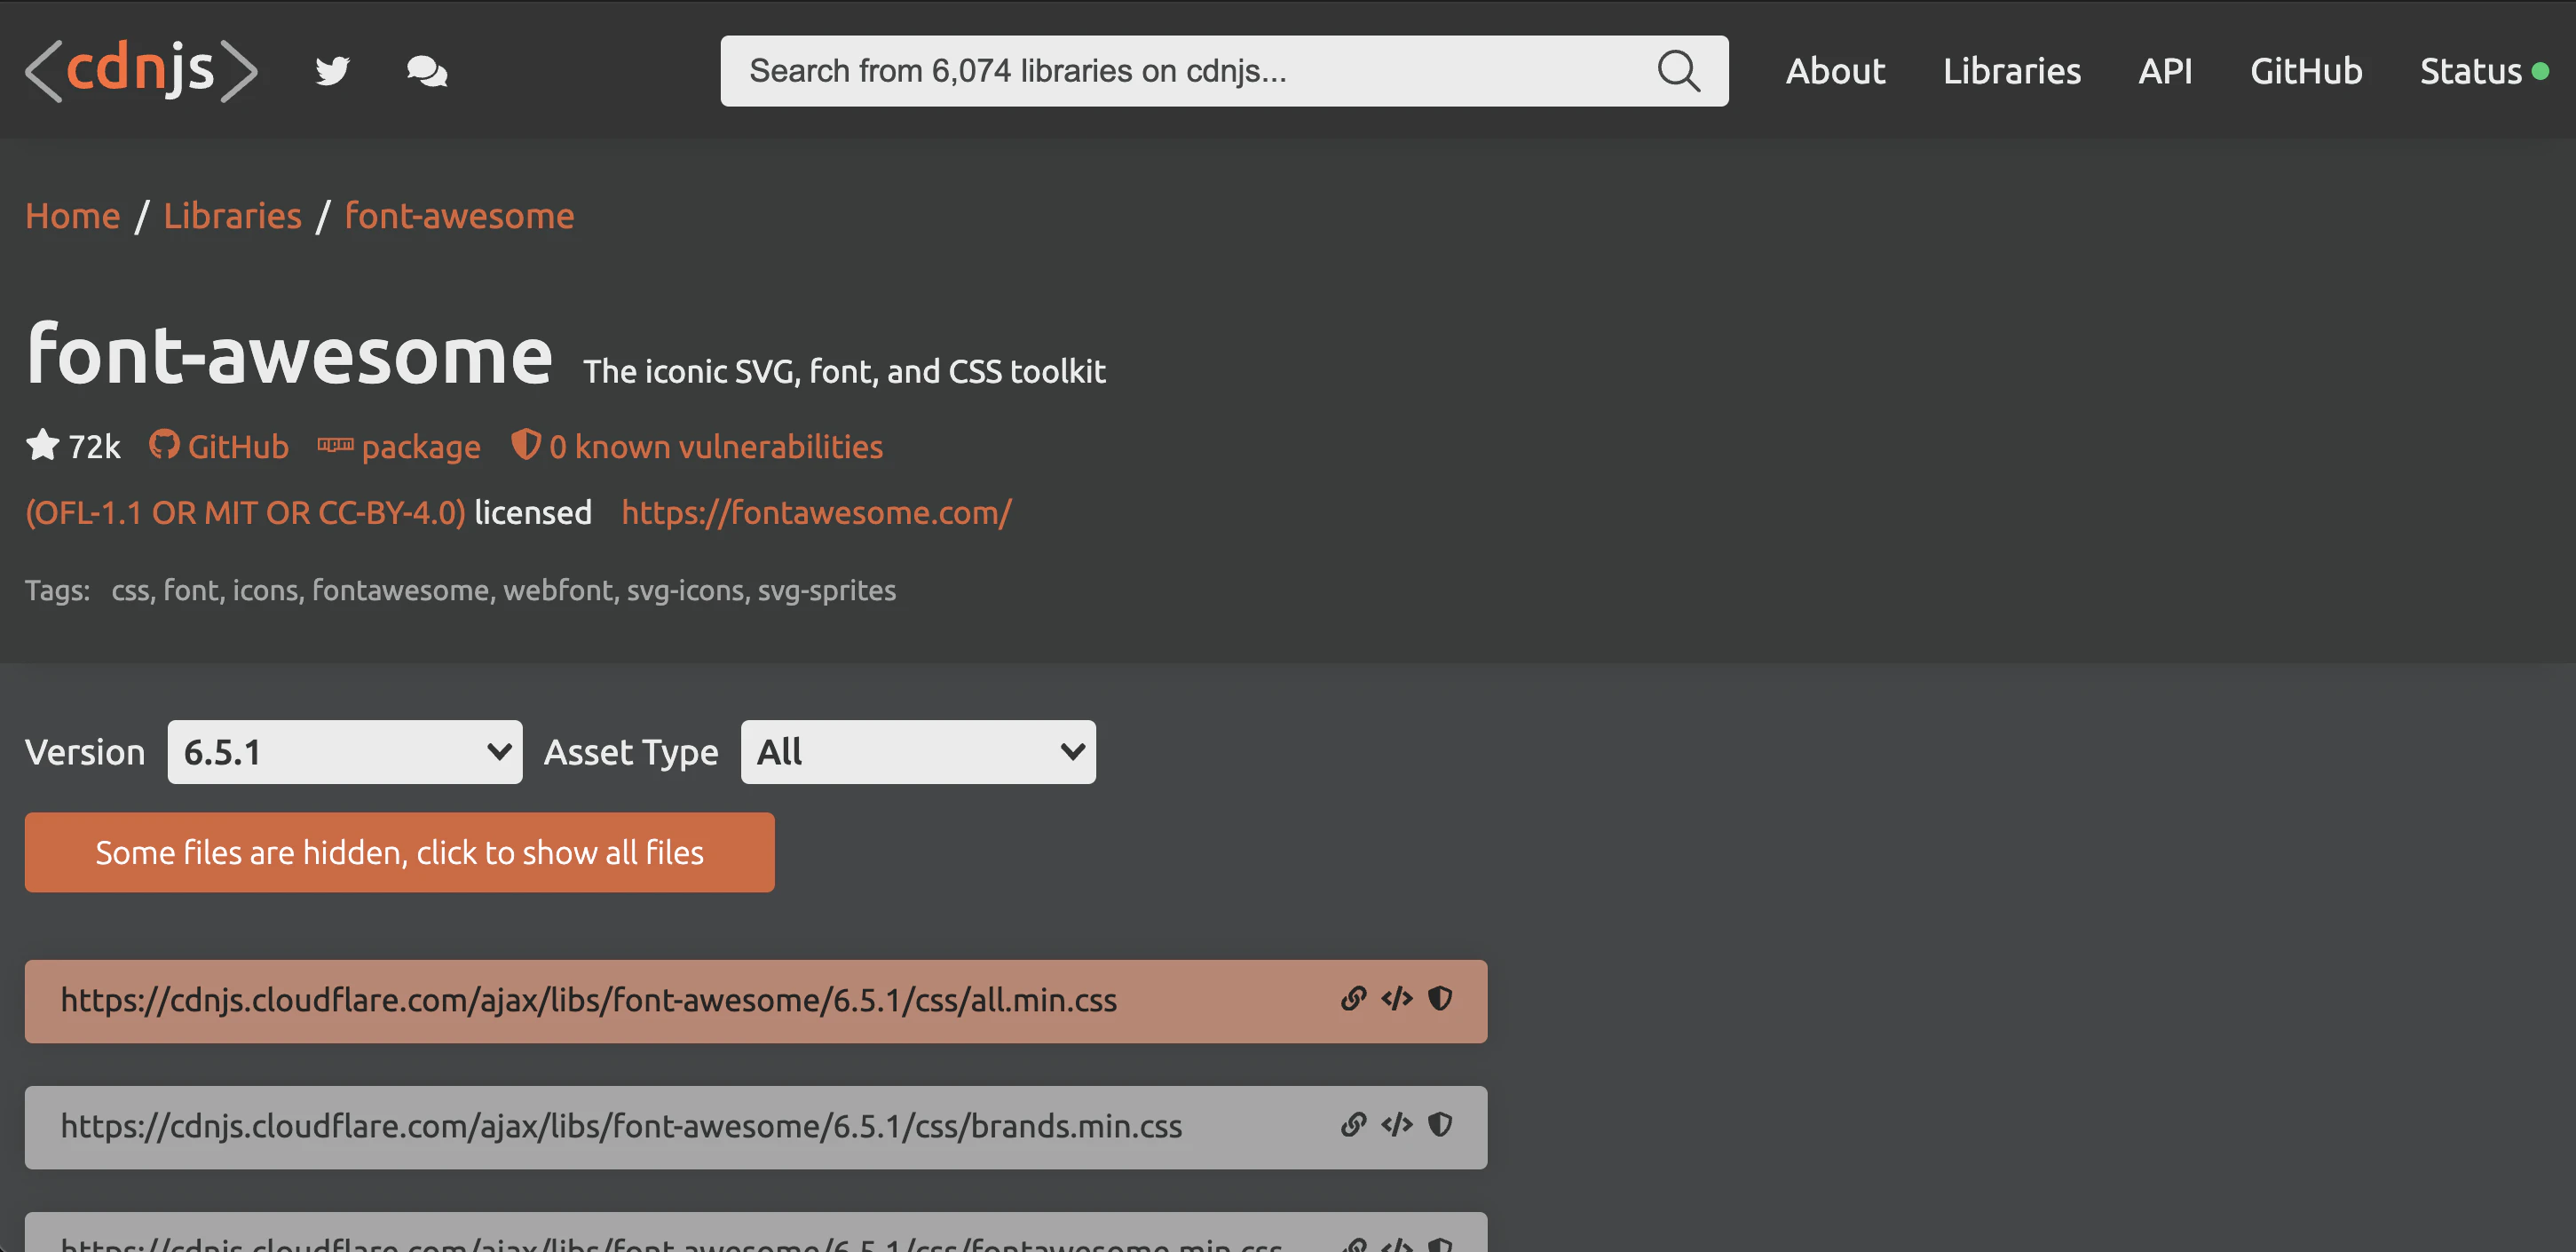Copy URL icon for all.min.css

pos(1353,999)
